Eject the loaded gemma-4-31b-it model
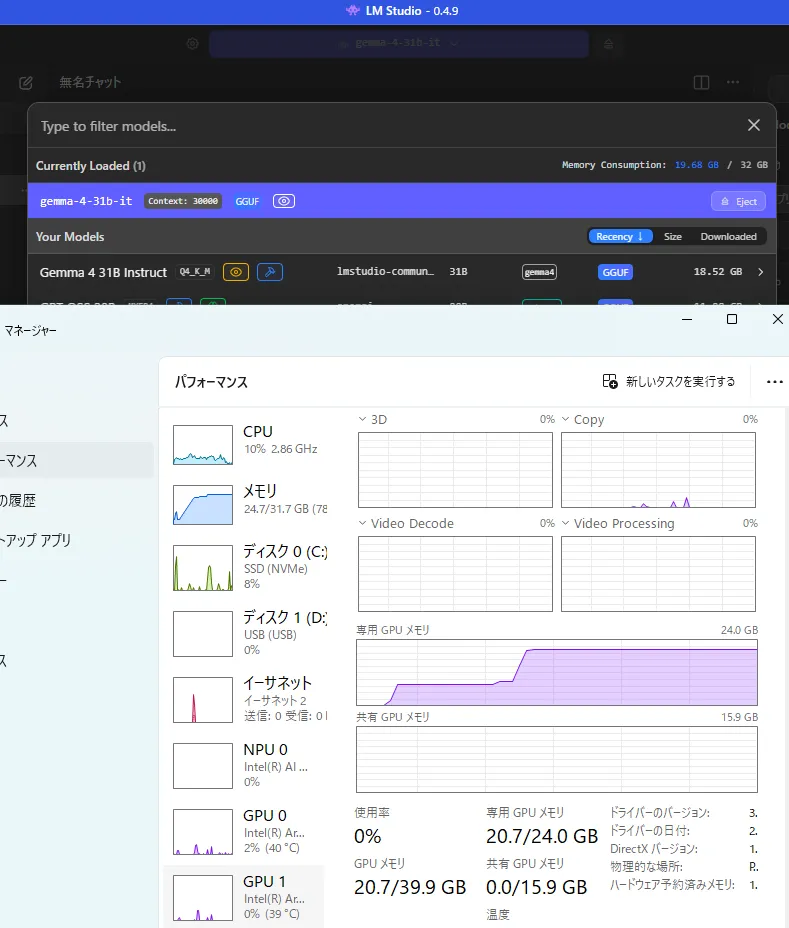Screen dimensions: 789x928 (738, 201)
